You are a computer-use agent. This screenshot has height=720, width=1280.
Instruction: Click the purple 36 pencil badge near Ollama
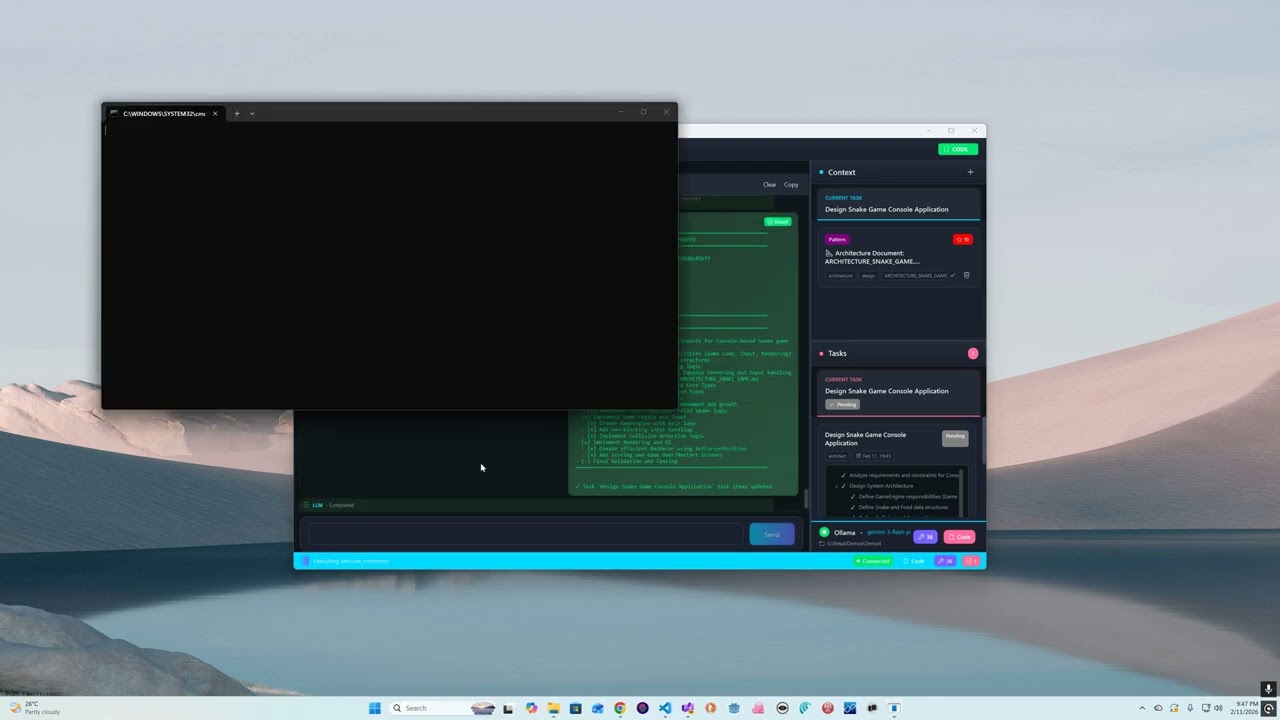pyautogui.click(x=925, y=537)
